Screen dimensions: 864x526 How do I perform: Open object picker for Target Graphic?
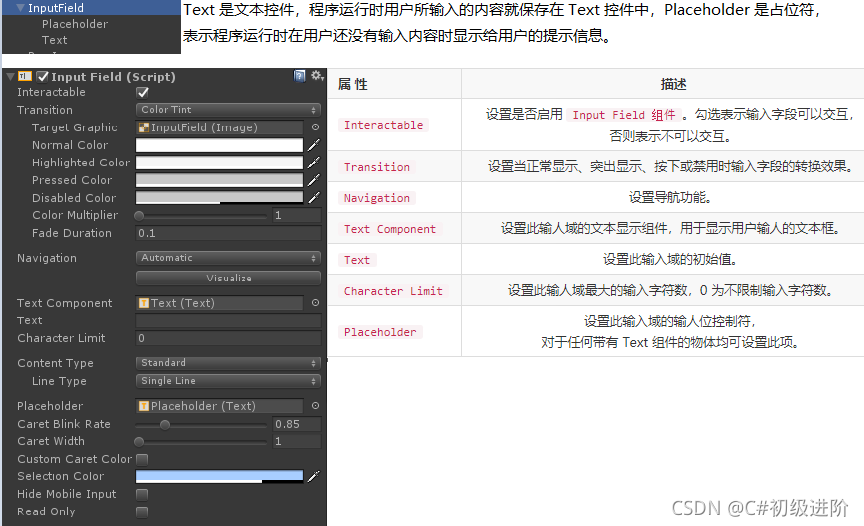315,128
